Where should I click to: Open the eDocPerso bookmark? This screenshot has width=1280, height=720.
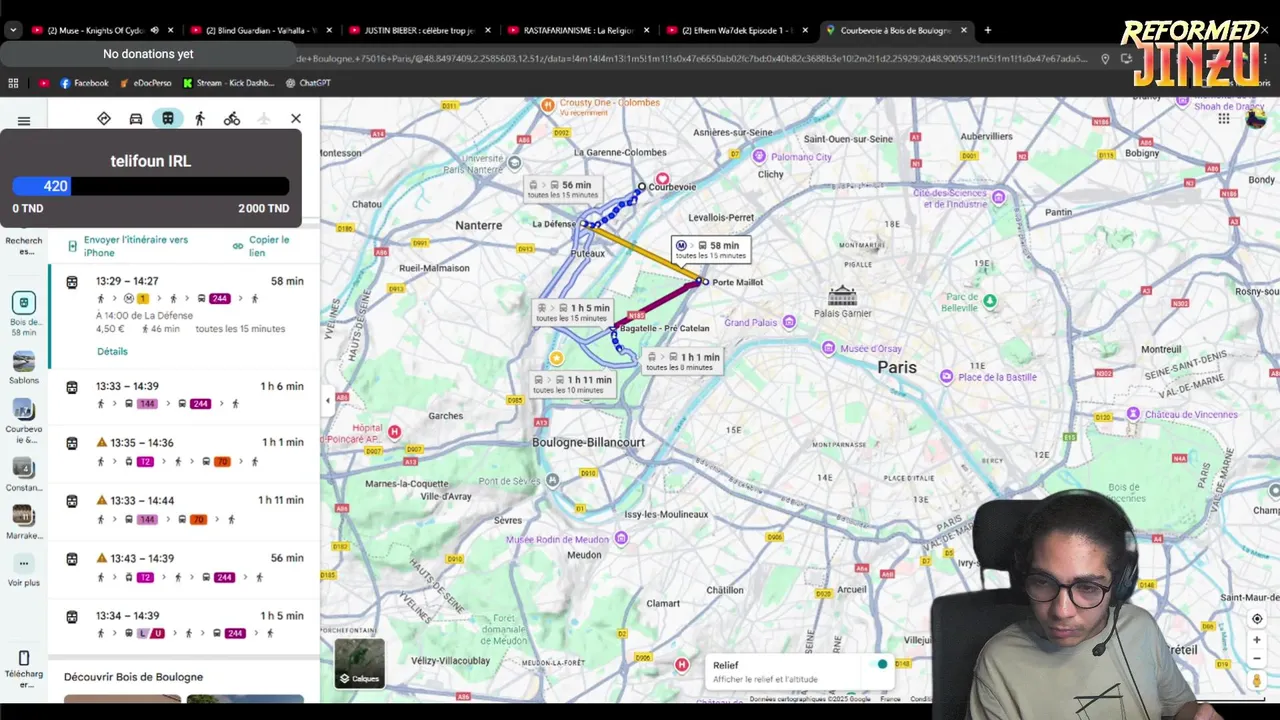pyautogui.click(x=146, y=83)
